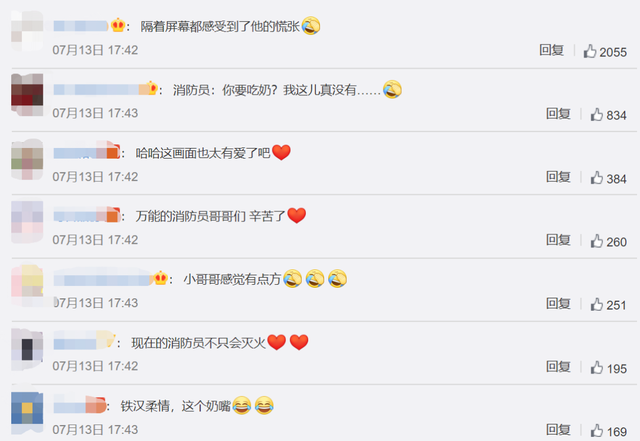Open avatar of the first commenter
The image size is (640, 441).
(x=27, y=31)
